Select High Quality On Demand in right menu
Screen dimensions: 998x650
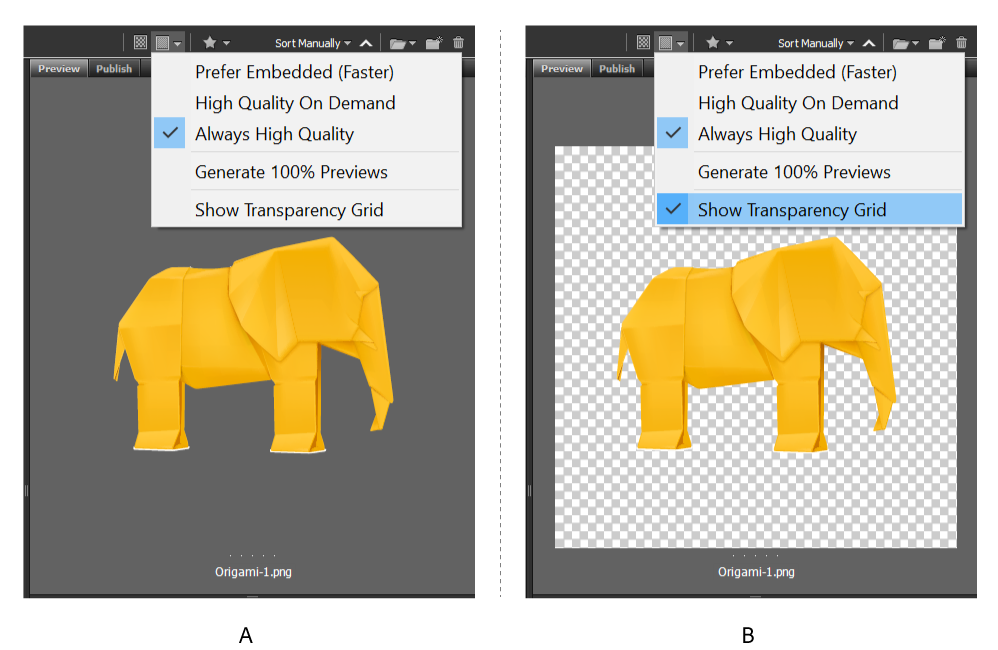798,103
